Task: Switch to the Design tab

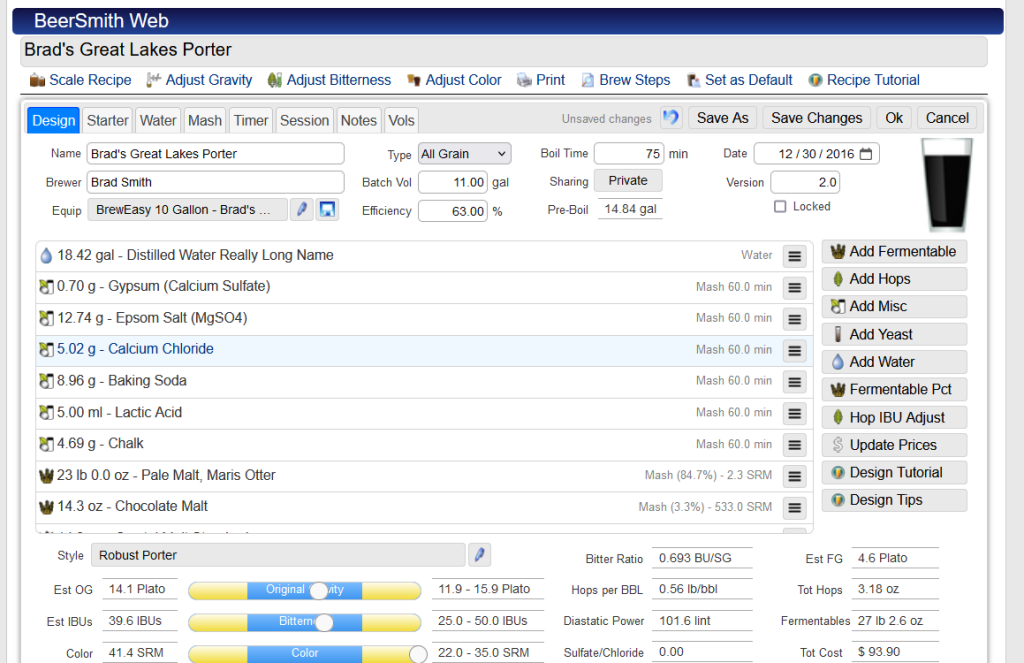Action: (x=54, y=120)
